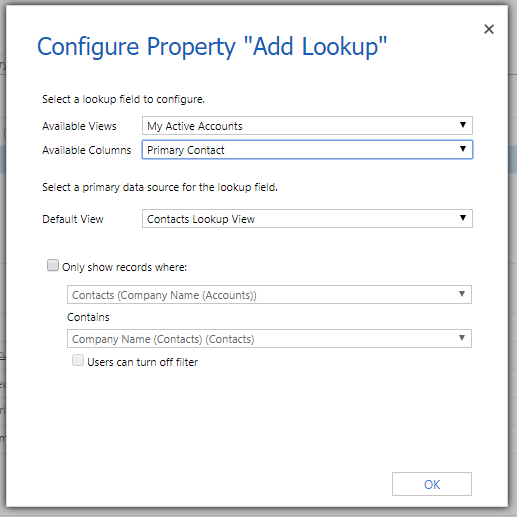This screenshot has width=517, height=517.
Task: Open the My Active Accounts combo box
Action: click(x=307, y=126)
